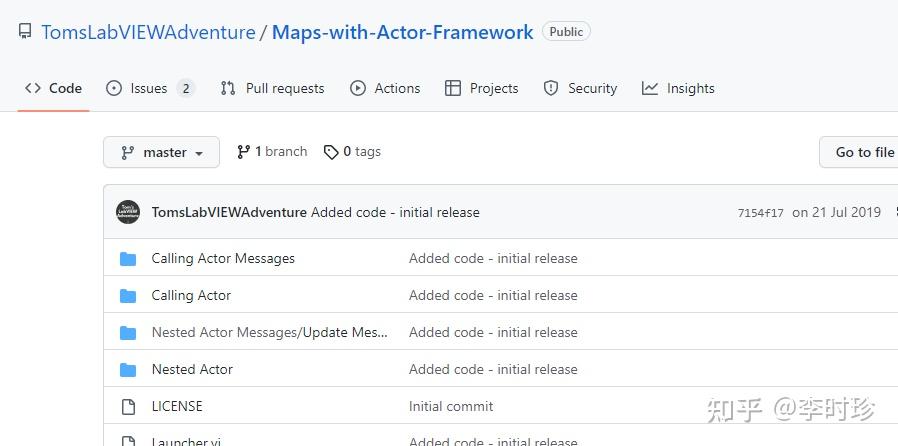Image resolution: width=898 pixels, height=446 pixels.
Task: Open commit hash 7154f17
Action: pyautogui.click(x=760, y=213)
